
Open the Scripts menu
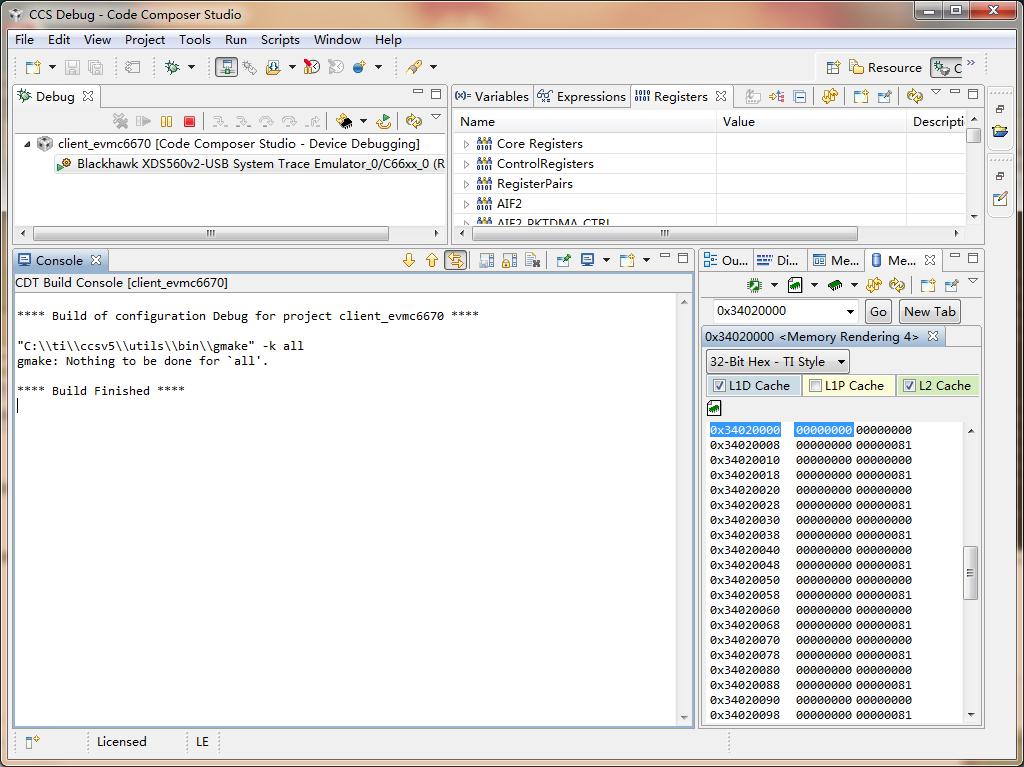click(280, 40)
